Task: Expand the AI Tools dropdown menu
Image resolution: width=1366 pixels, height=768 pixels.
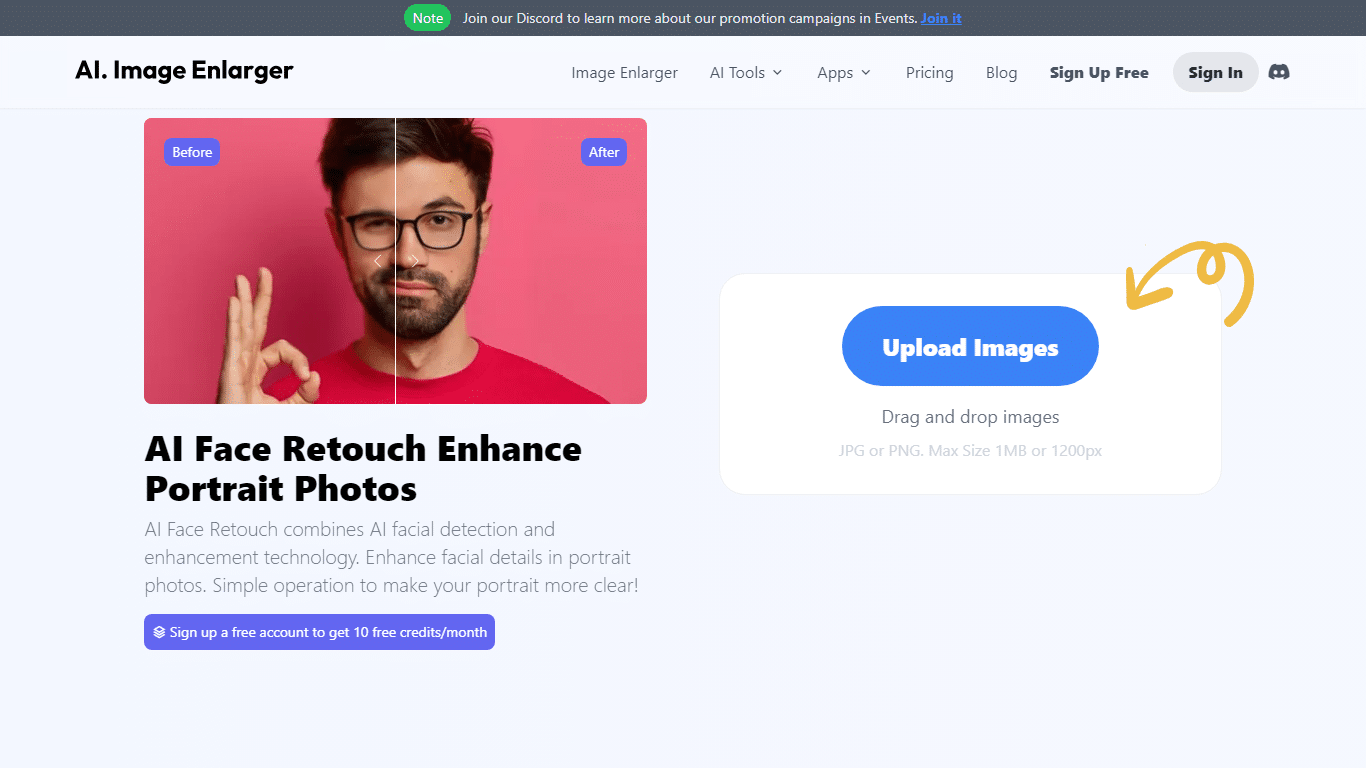Action: click(746, 73)
